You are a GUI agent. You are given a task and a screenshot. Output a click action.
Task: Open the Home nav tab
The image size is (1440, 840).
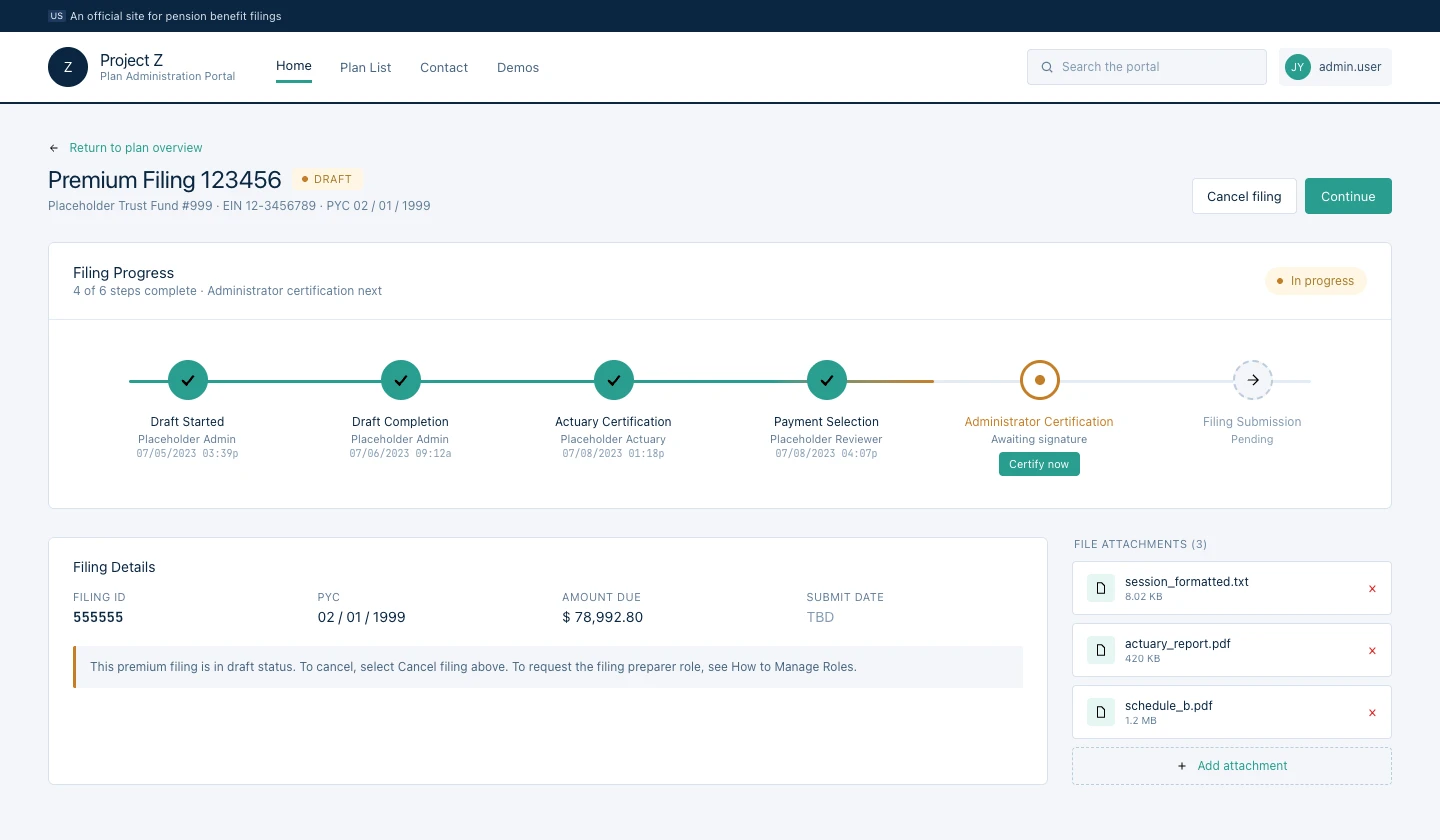coord(294,66)
